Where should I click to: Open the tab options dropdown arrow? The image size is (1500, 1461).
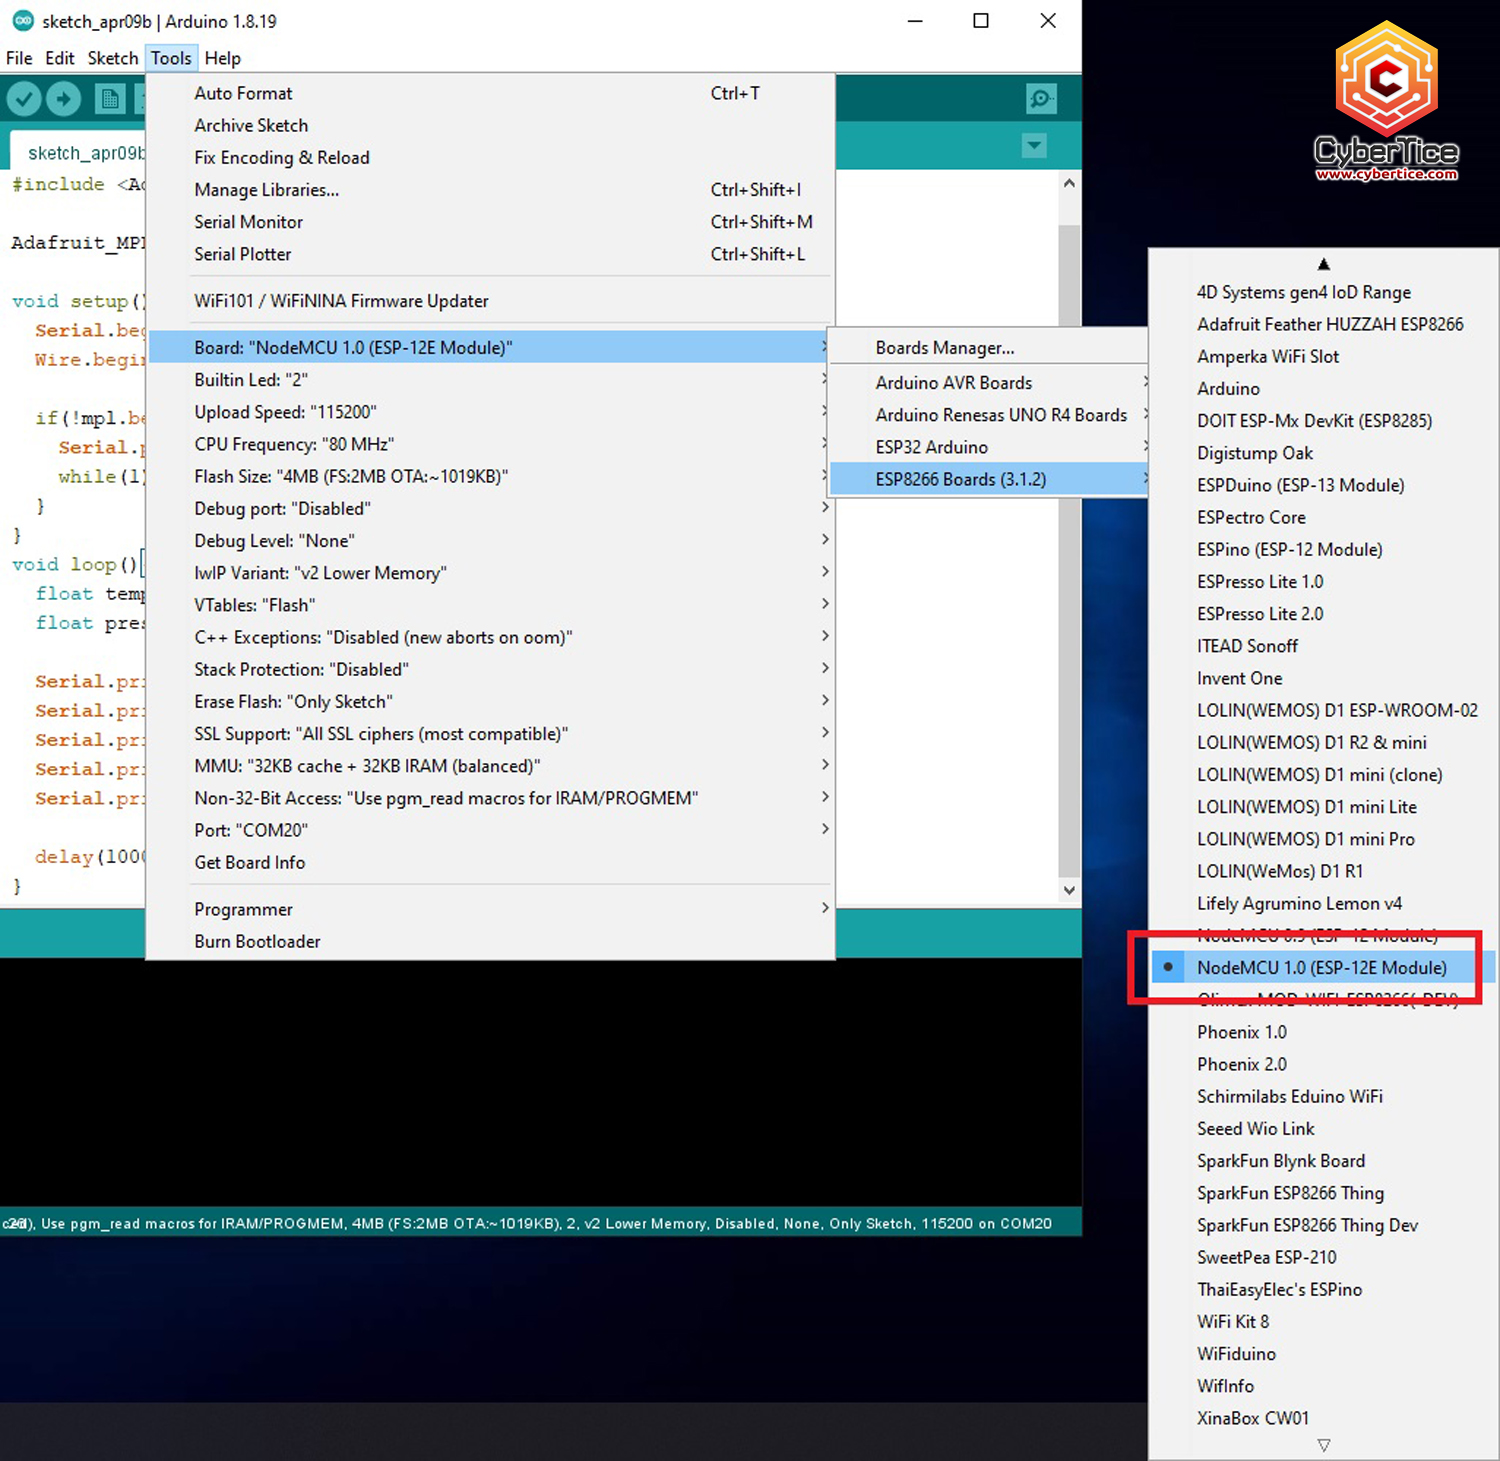click(1034, 146)
